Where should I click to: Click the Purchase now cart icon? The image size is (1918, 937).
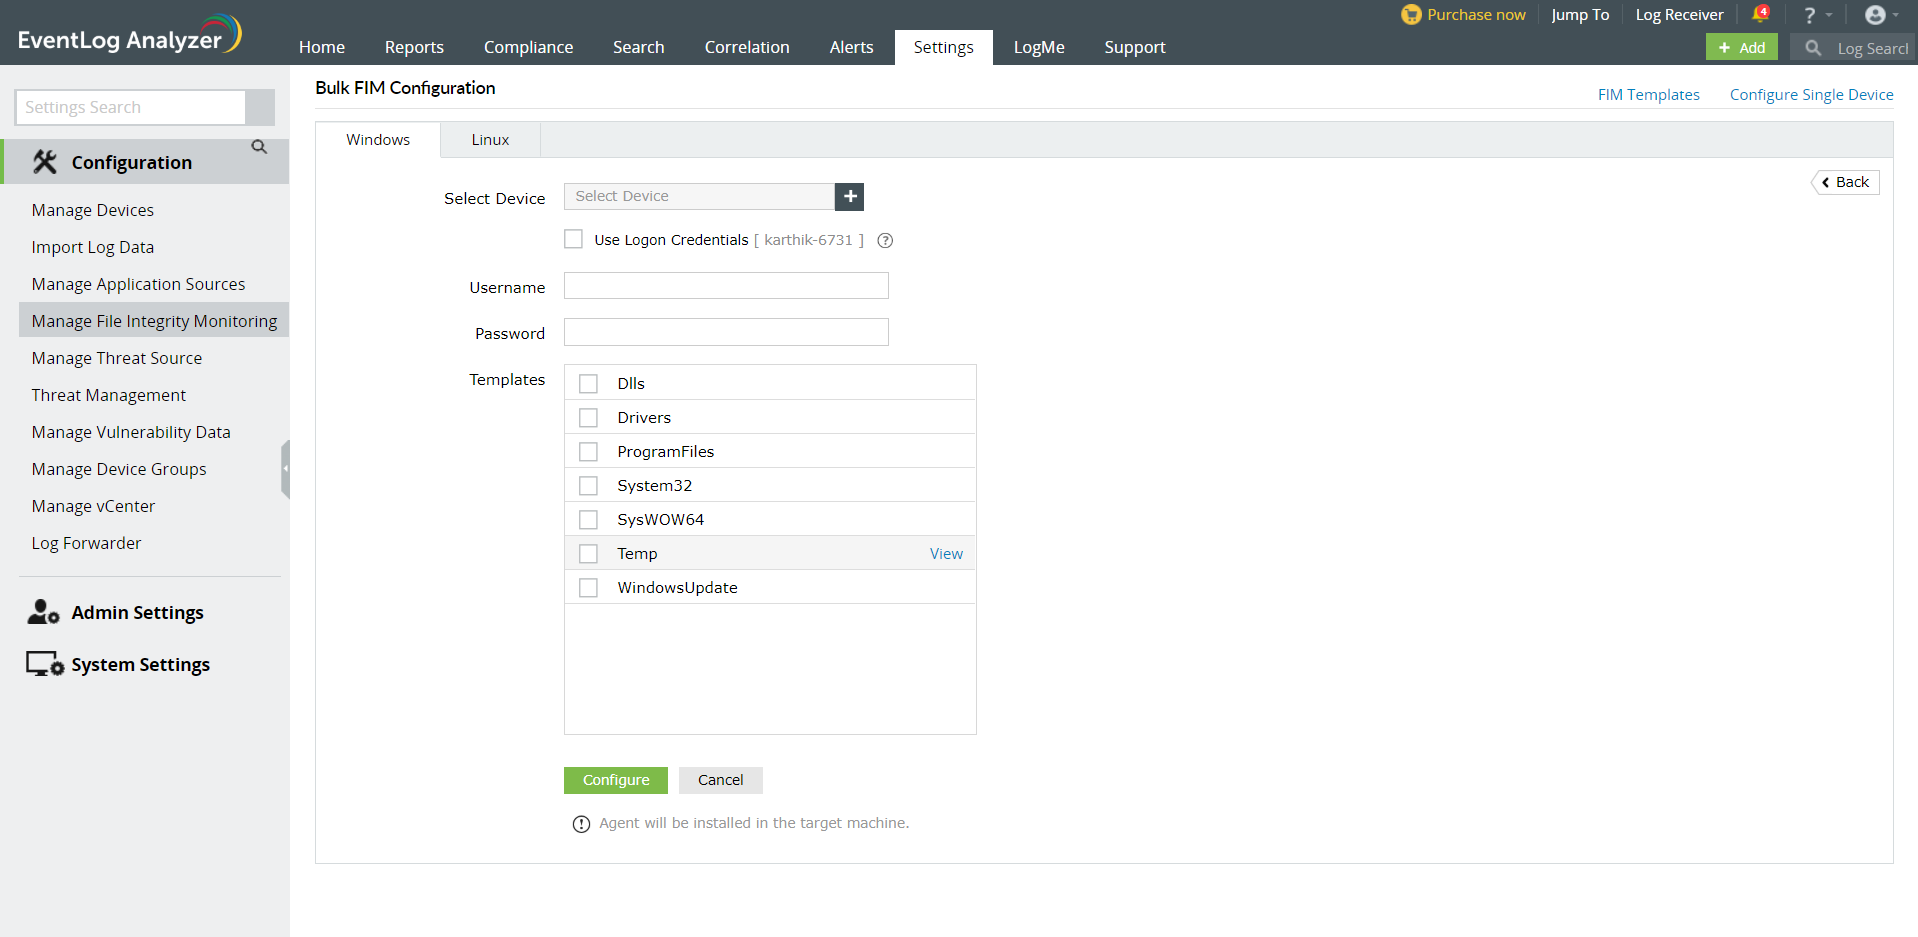tap(1411, 15)
